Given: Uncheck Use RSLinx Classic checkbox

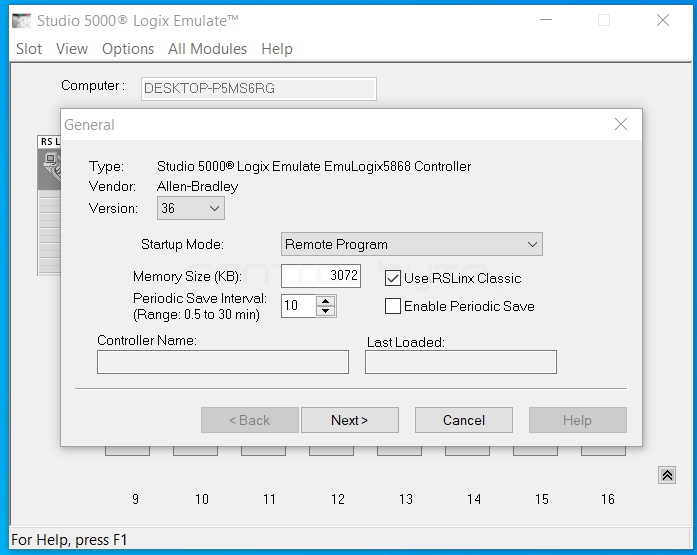Looking at the screenshot, I should 393,279.
